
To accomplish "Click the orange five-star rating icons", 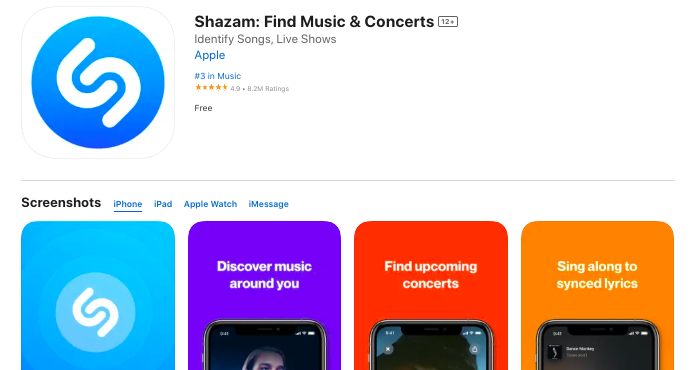I will tap(211, 88).
